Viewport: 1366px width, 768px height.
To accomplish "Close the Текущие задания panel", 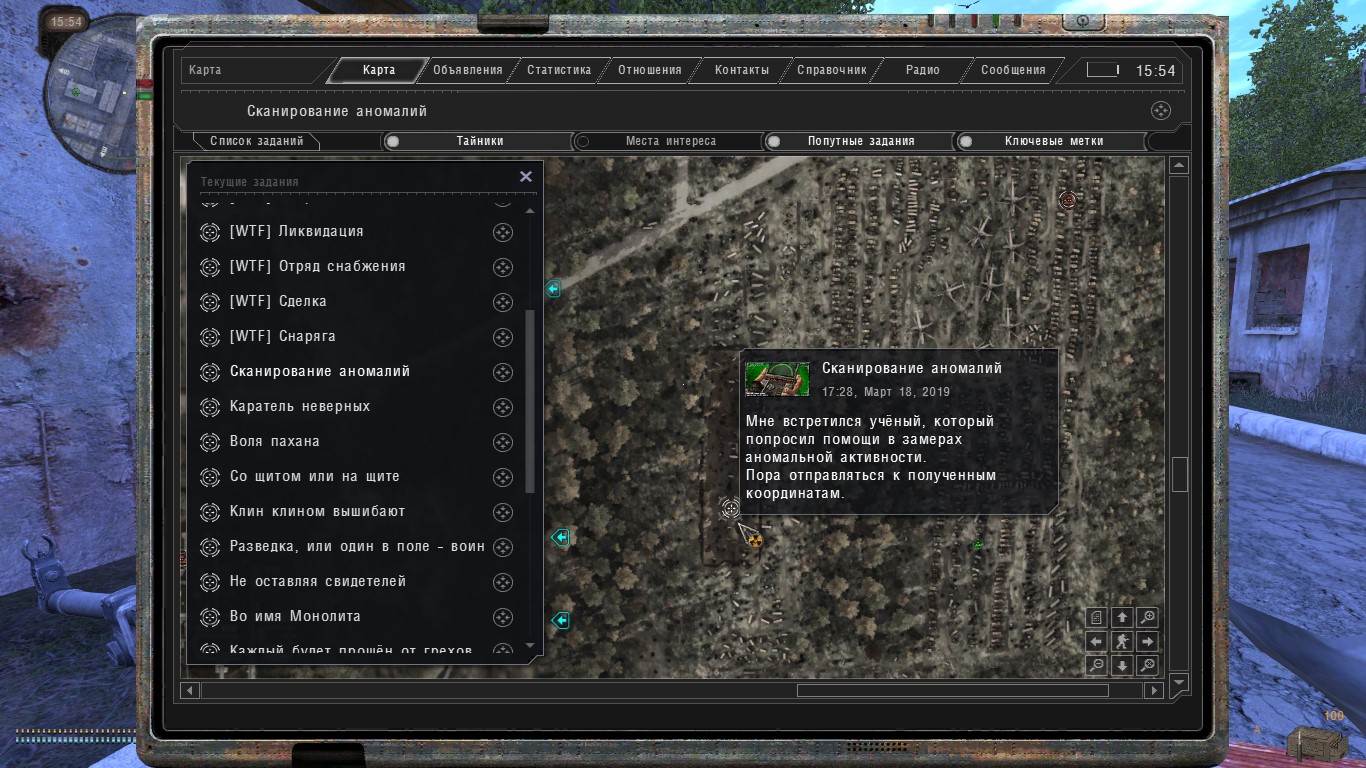I will click(526, 176).
